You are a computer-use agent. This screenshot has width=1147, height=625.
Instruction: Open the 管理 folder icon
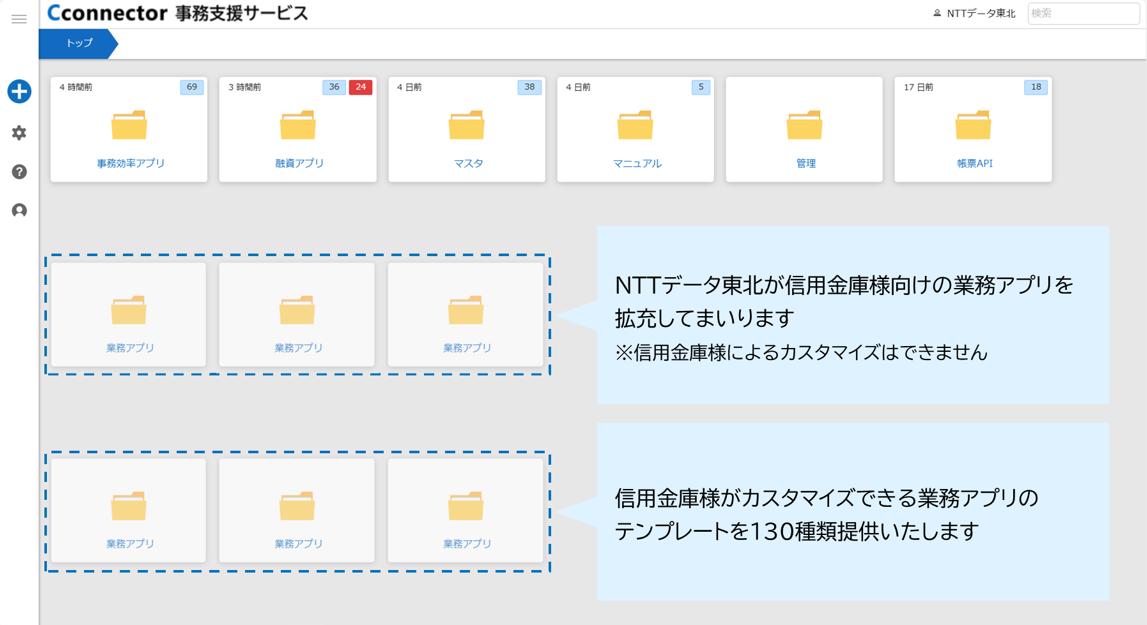tap(804, 125)
